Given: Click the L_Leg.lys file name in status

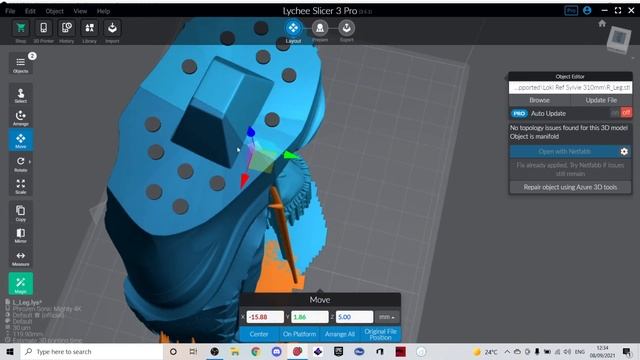Looking at the screenshot, I should tap(27, 302).
